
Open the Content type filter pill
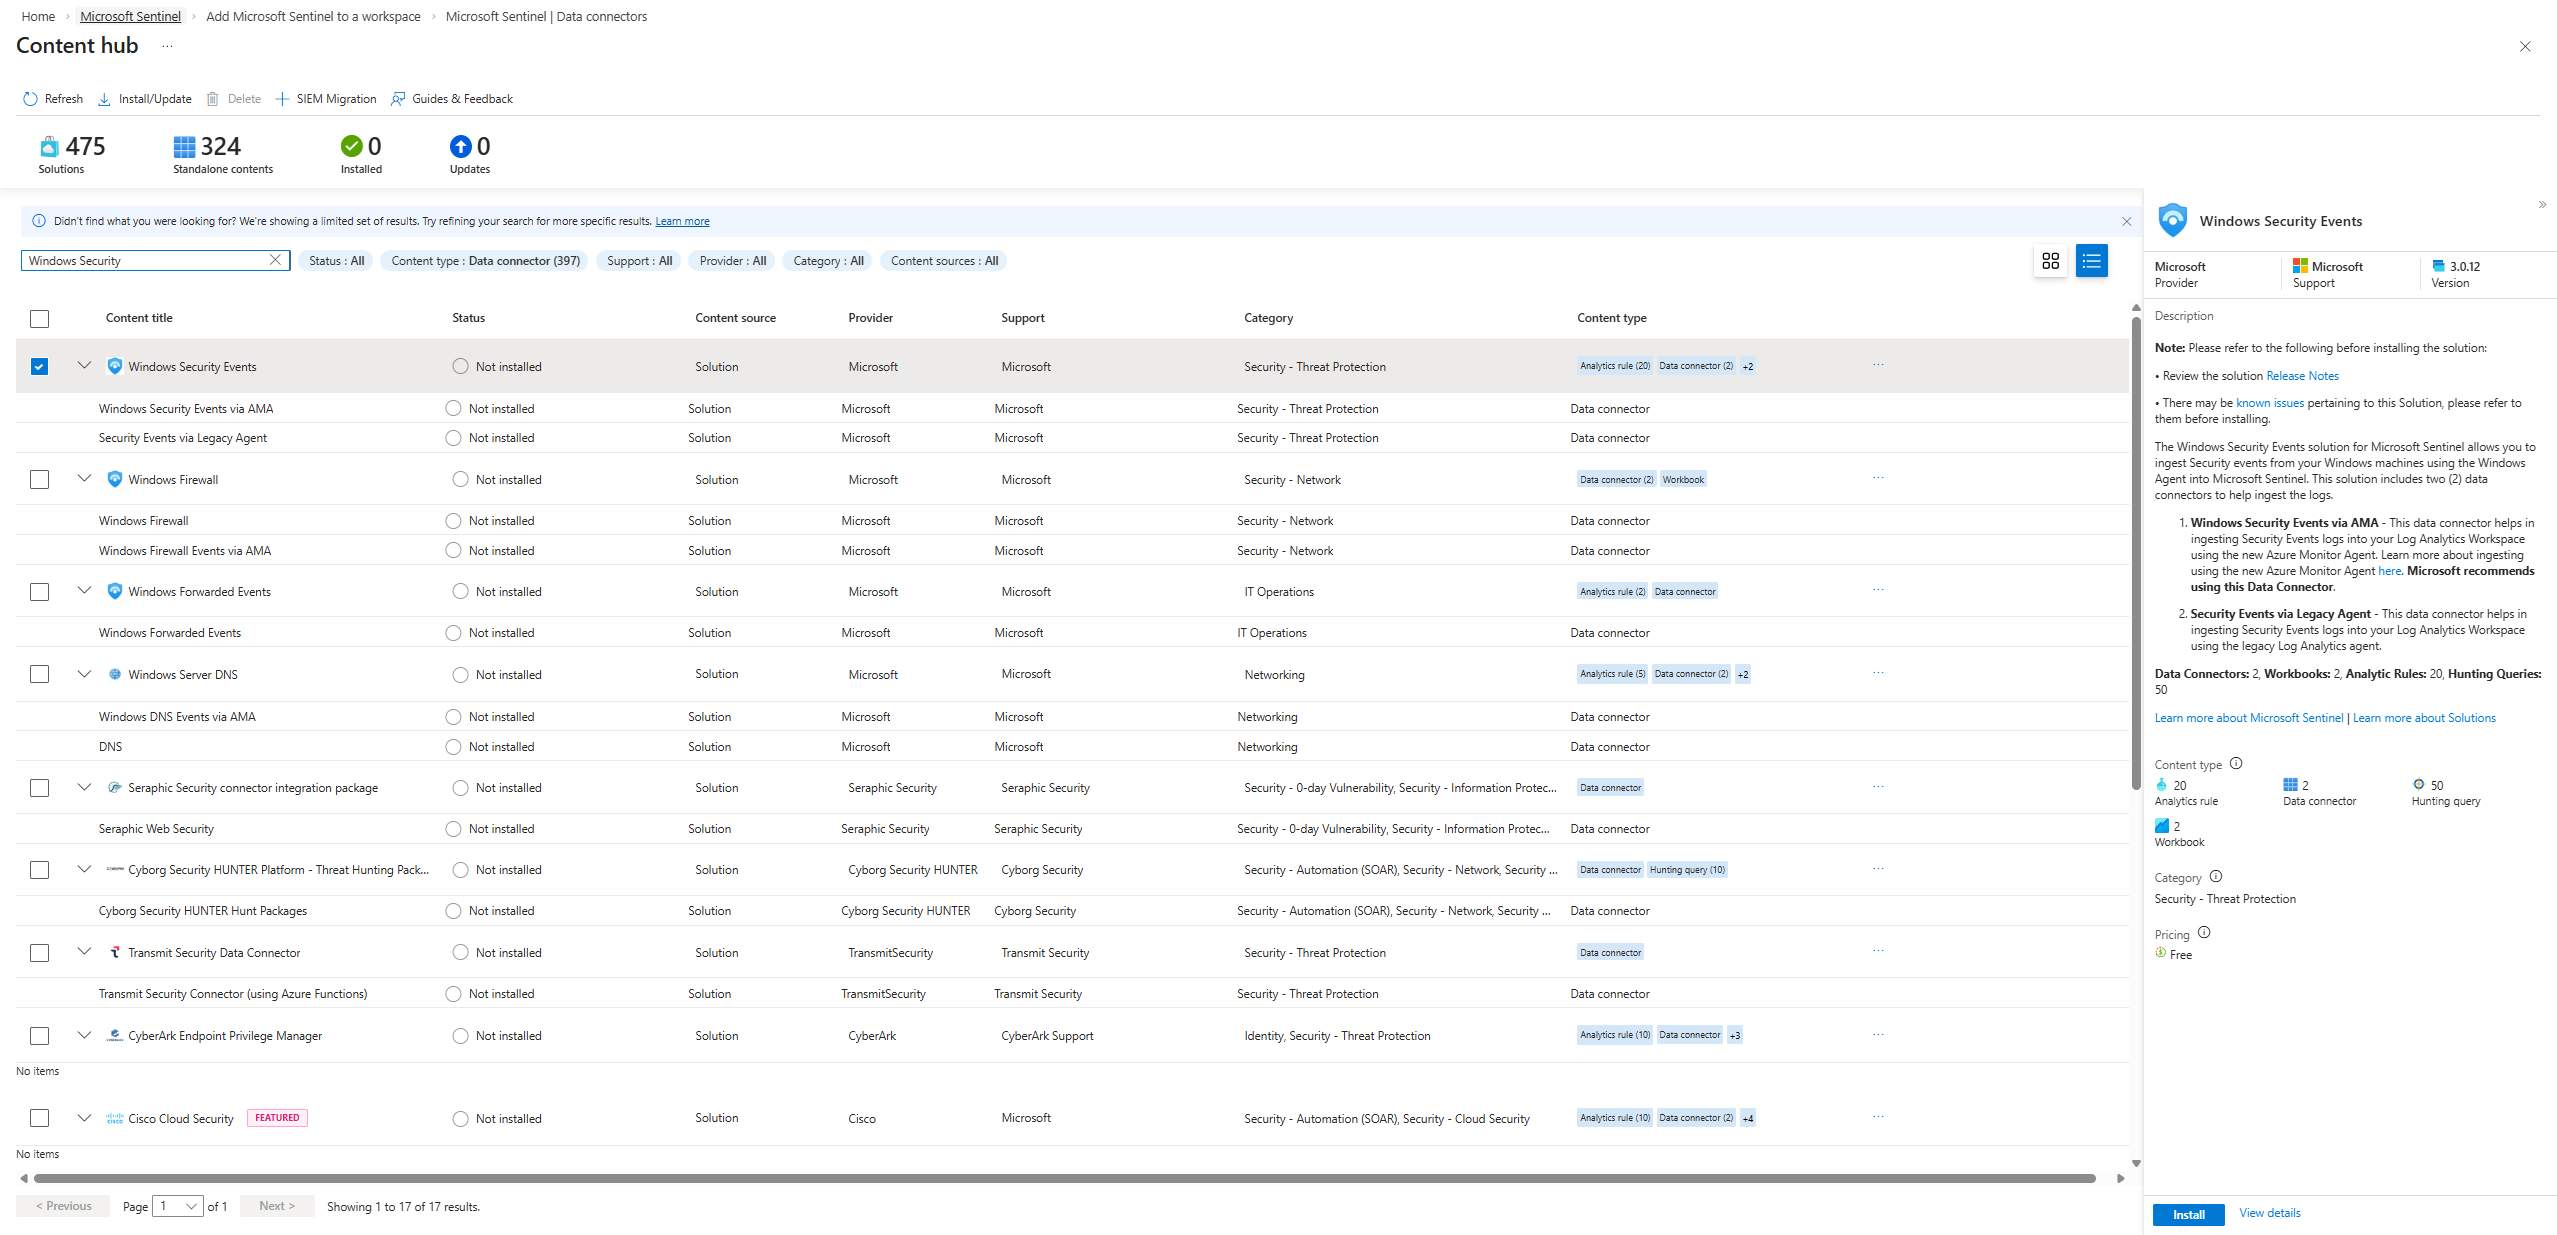485,261
